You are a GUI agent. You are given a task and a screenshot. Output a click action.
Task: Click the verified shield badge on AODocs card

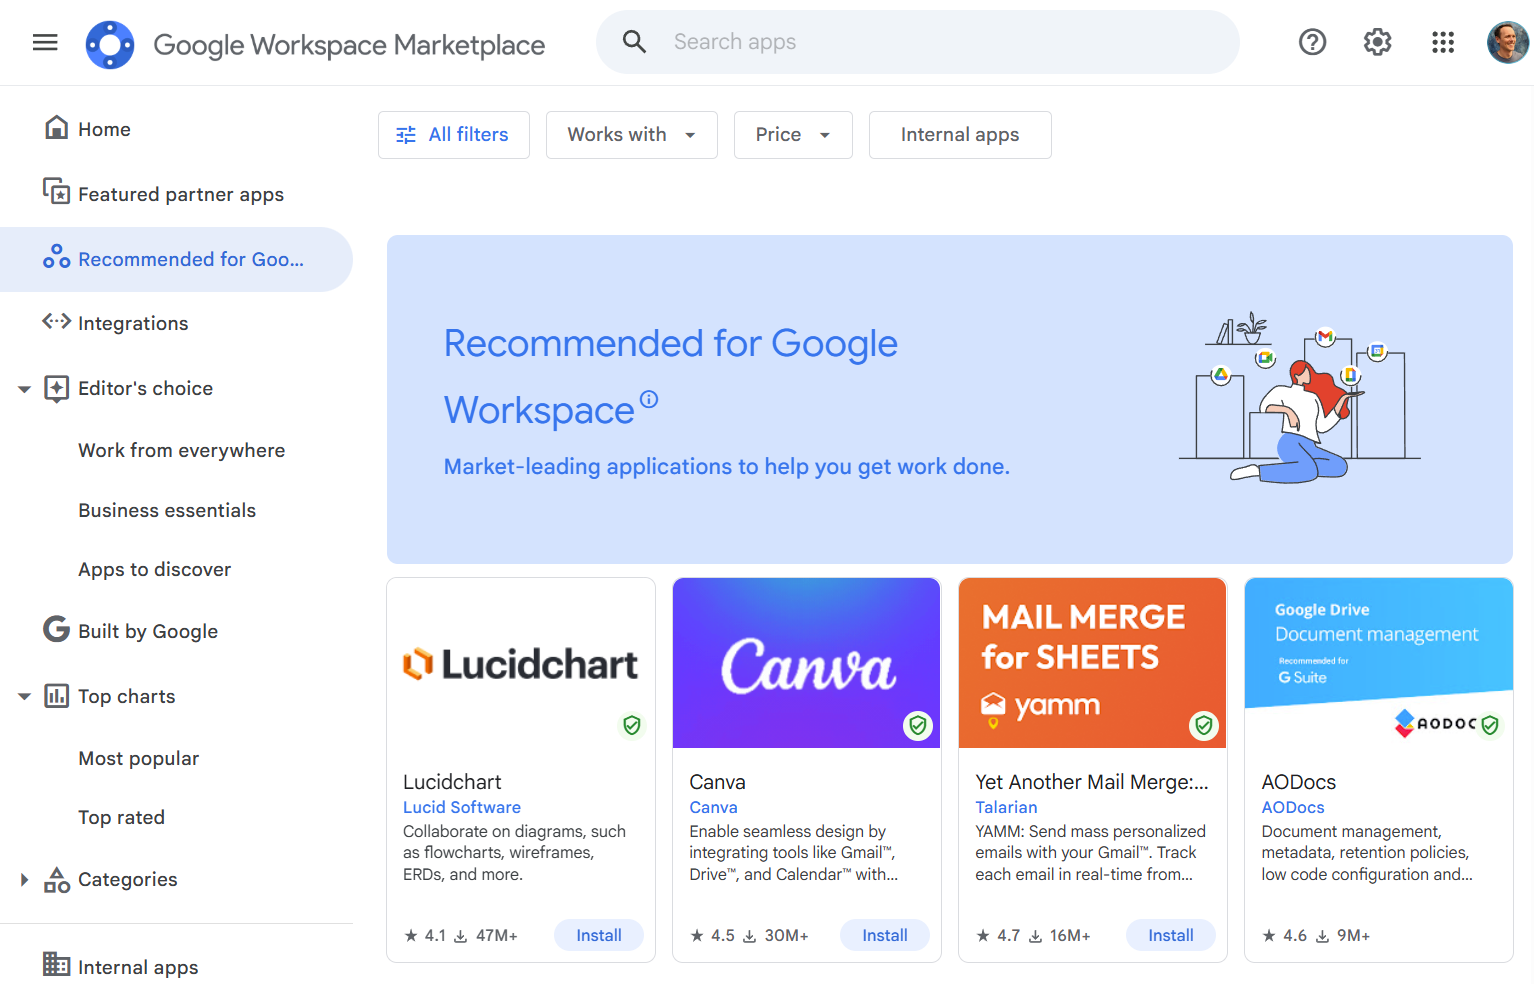point(1490,725)
